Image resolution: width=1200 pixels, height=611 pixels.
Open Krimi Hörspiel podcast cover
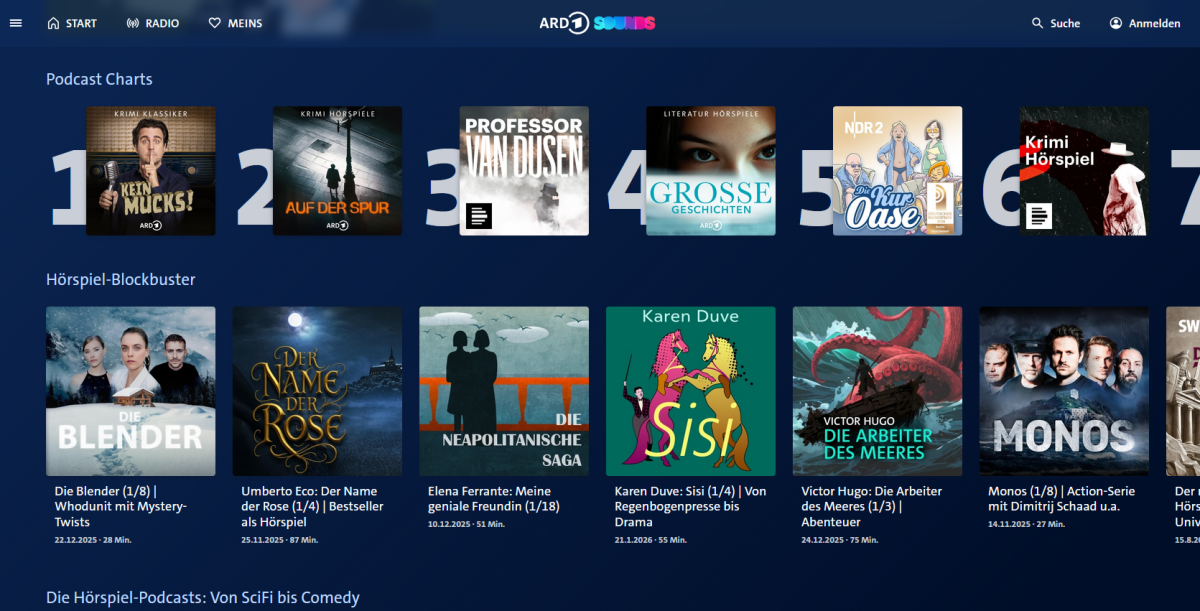point(1084,171)
